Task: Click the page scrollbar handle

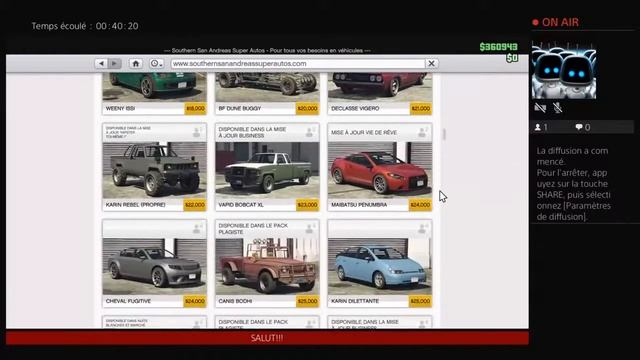Action: pyautogui.click(x=444, y=134)
